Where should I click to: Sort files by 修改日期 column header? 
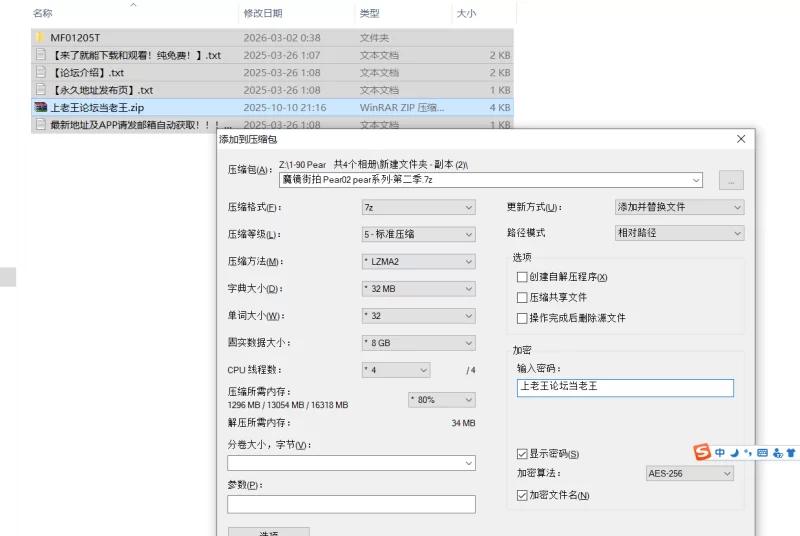(263, 13)
